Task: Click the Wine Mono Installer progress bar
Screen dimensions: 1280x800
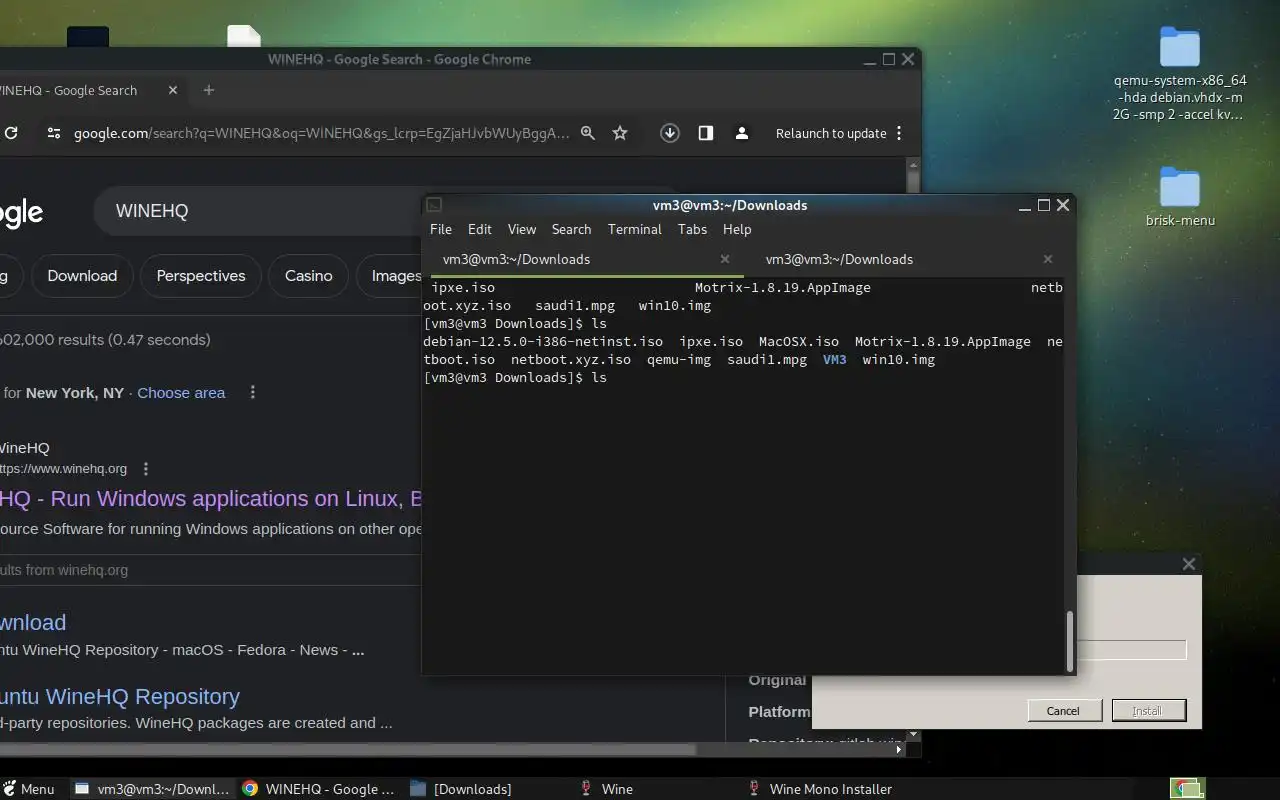Action: click(x=1131, y=650)
